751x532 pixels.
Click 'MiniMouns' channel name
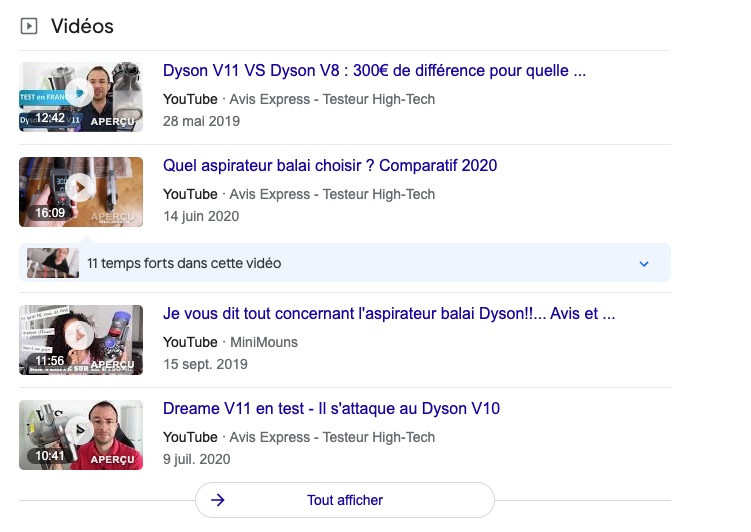coord(264,342)
